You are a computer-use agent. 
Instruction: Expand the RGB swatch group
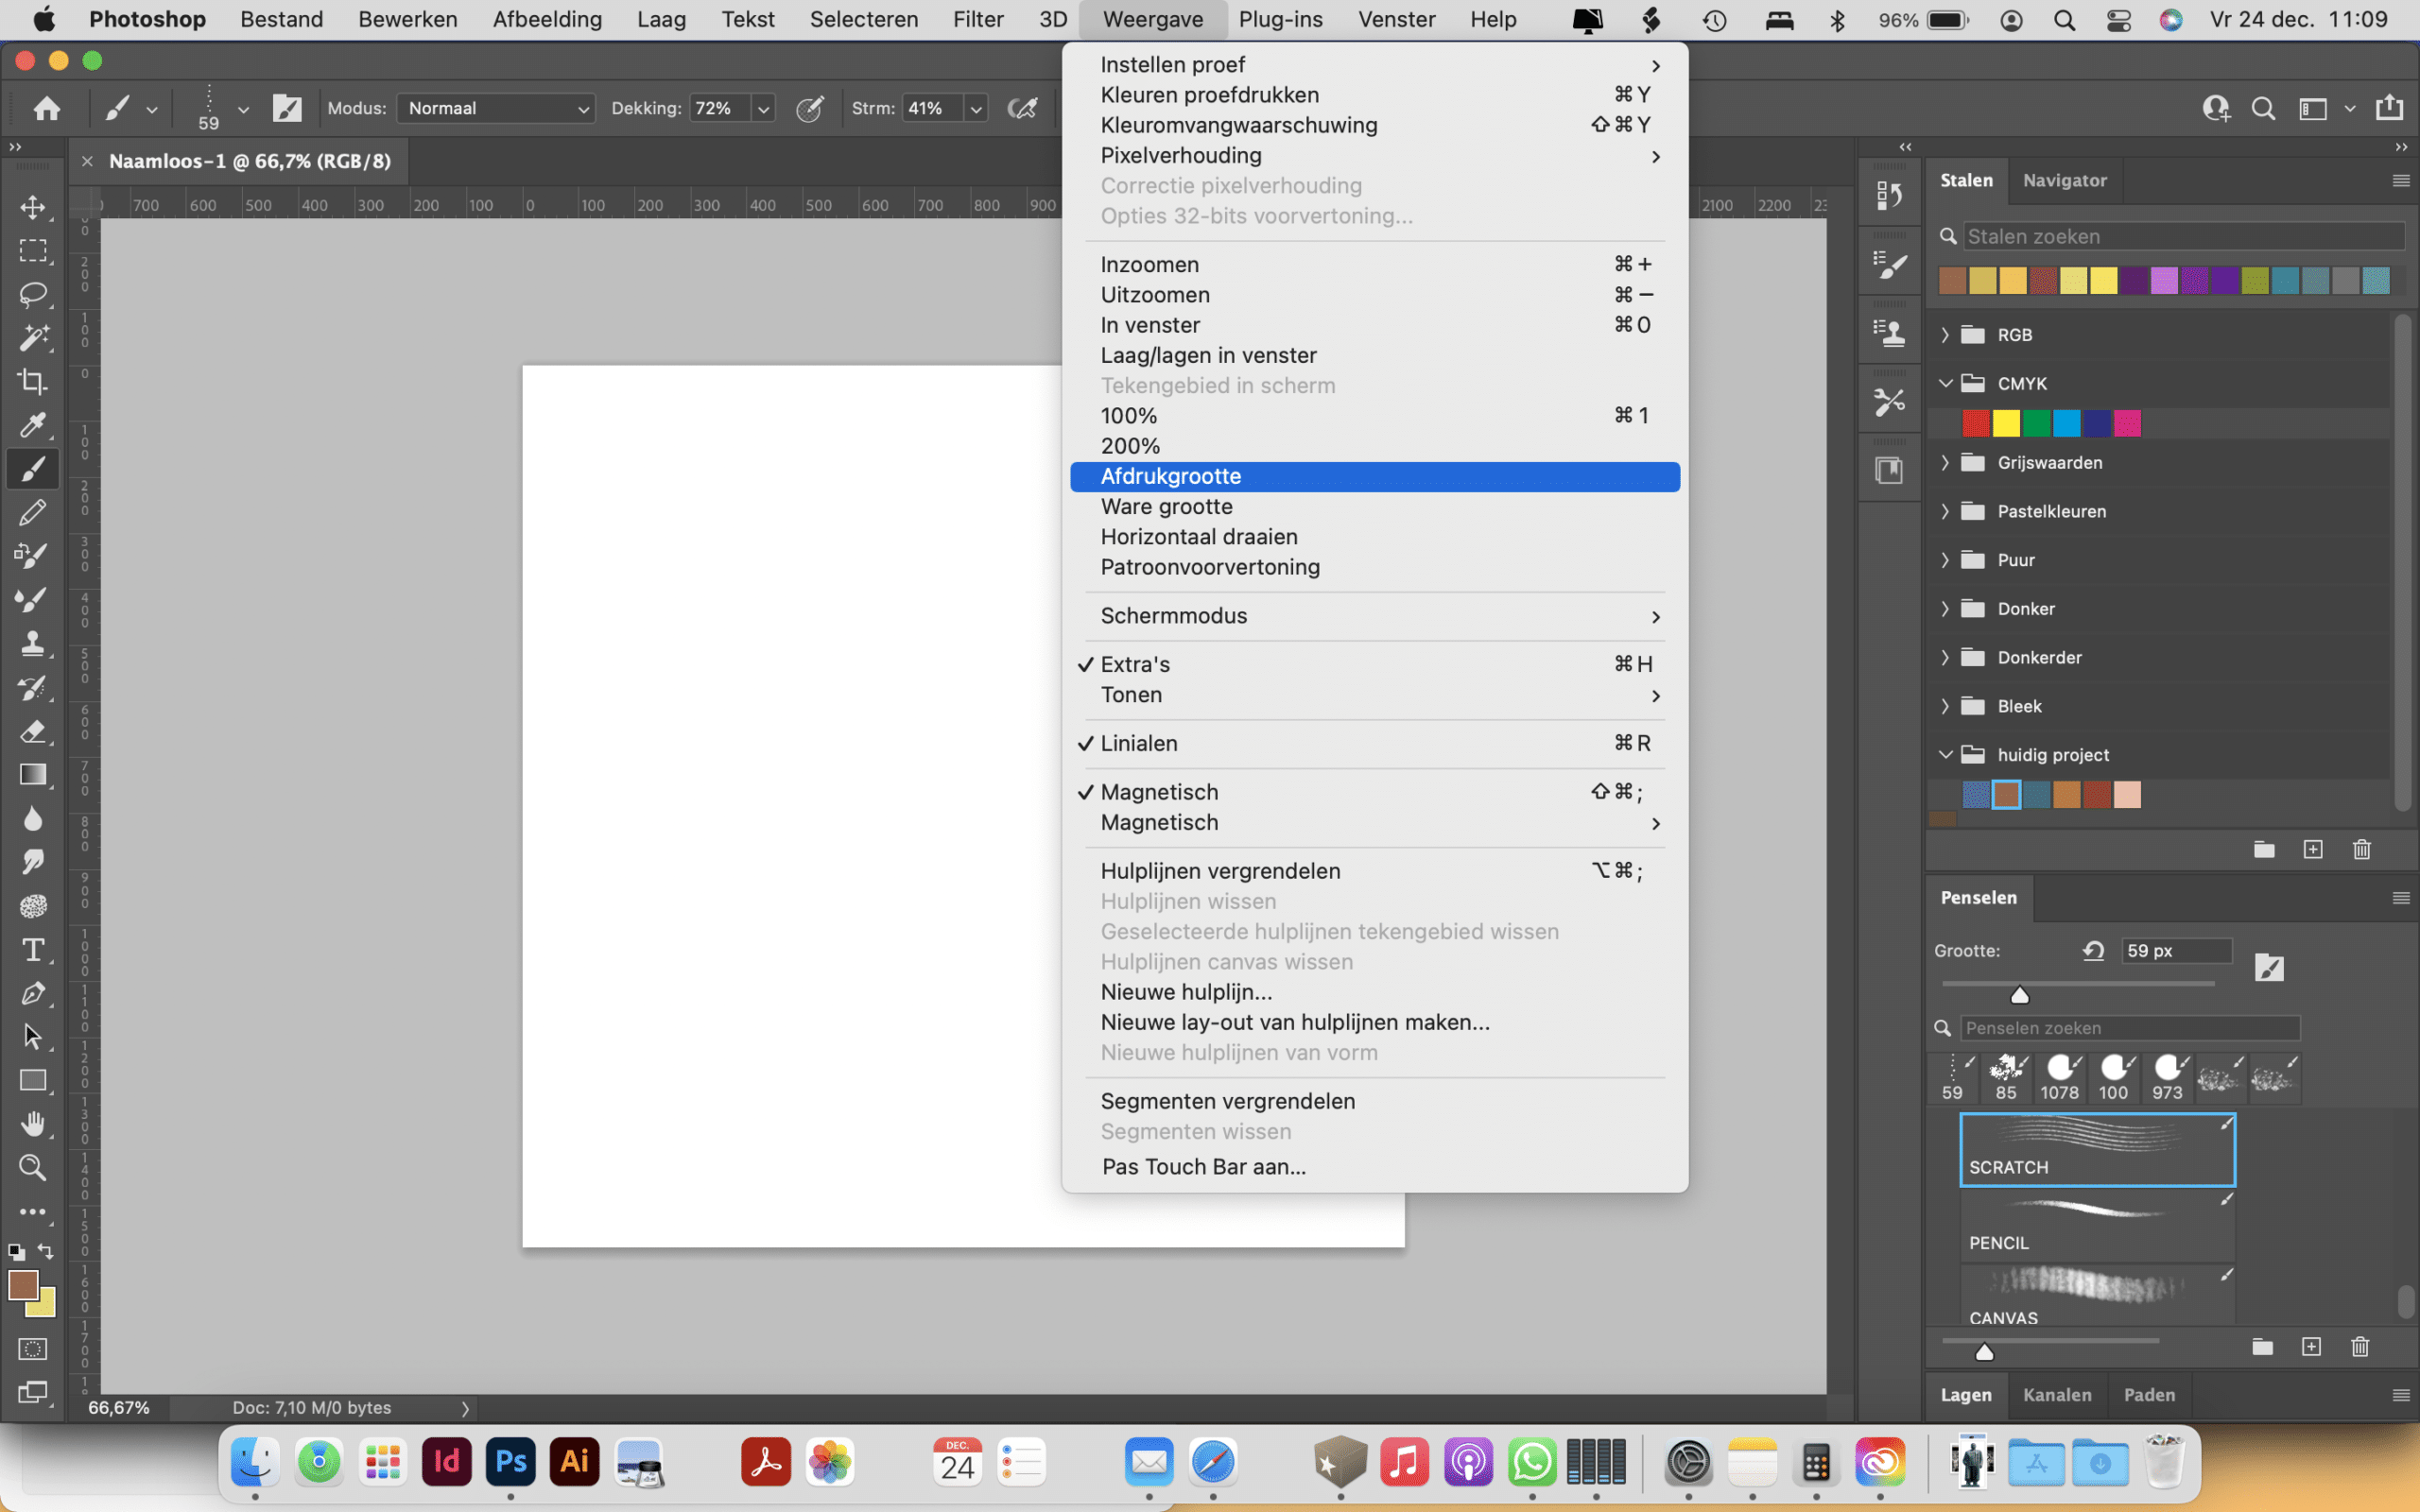pyautogui.click(x=1945, y=335)
